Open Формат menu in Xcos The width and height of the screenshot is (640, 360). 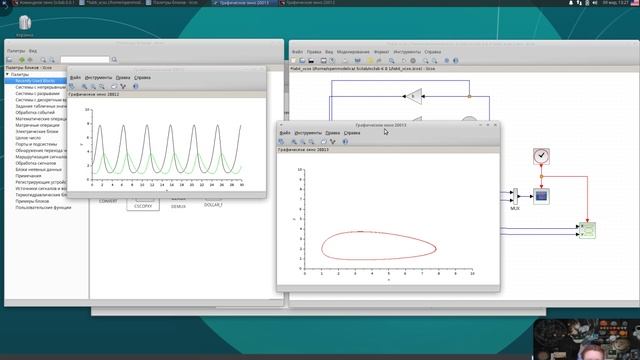(x=382, y=52)
